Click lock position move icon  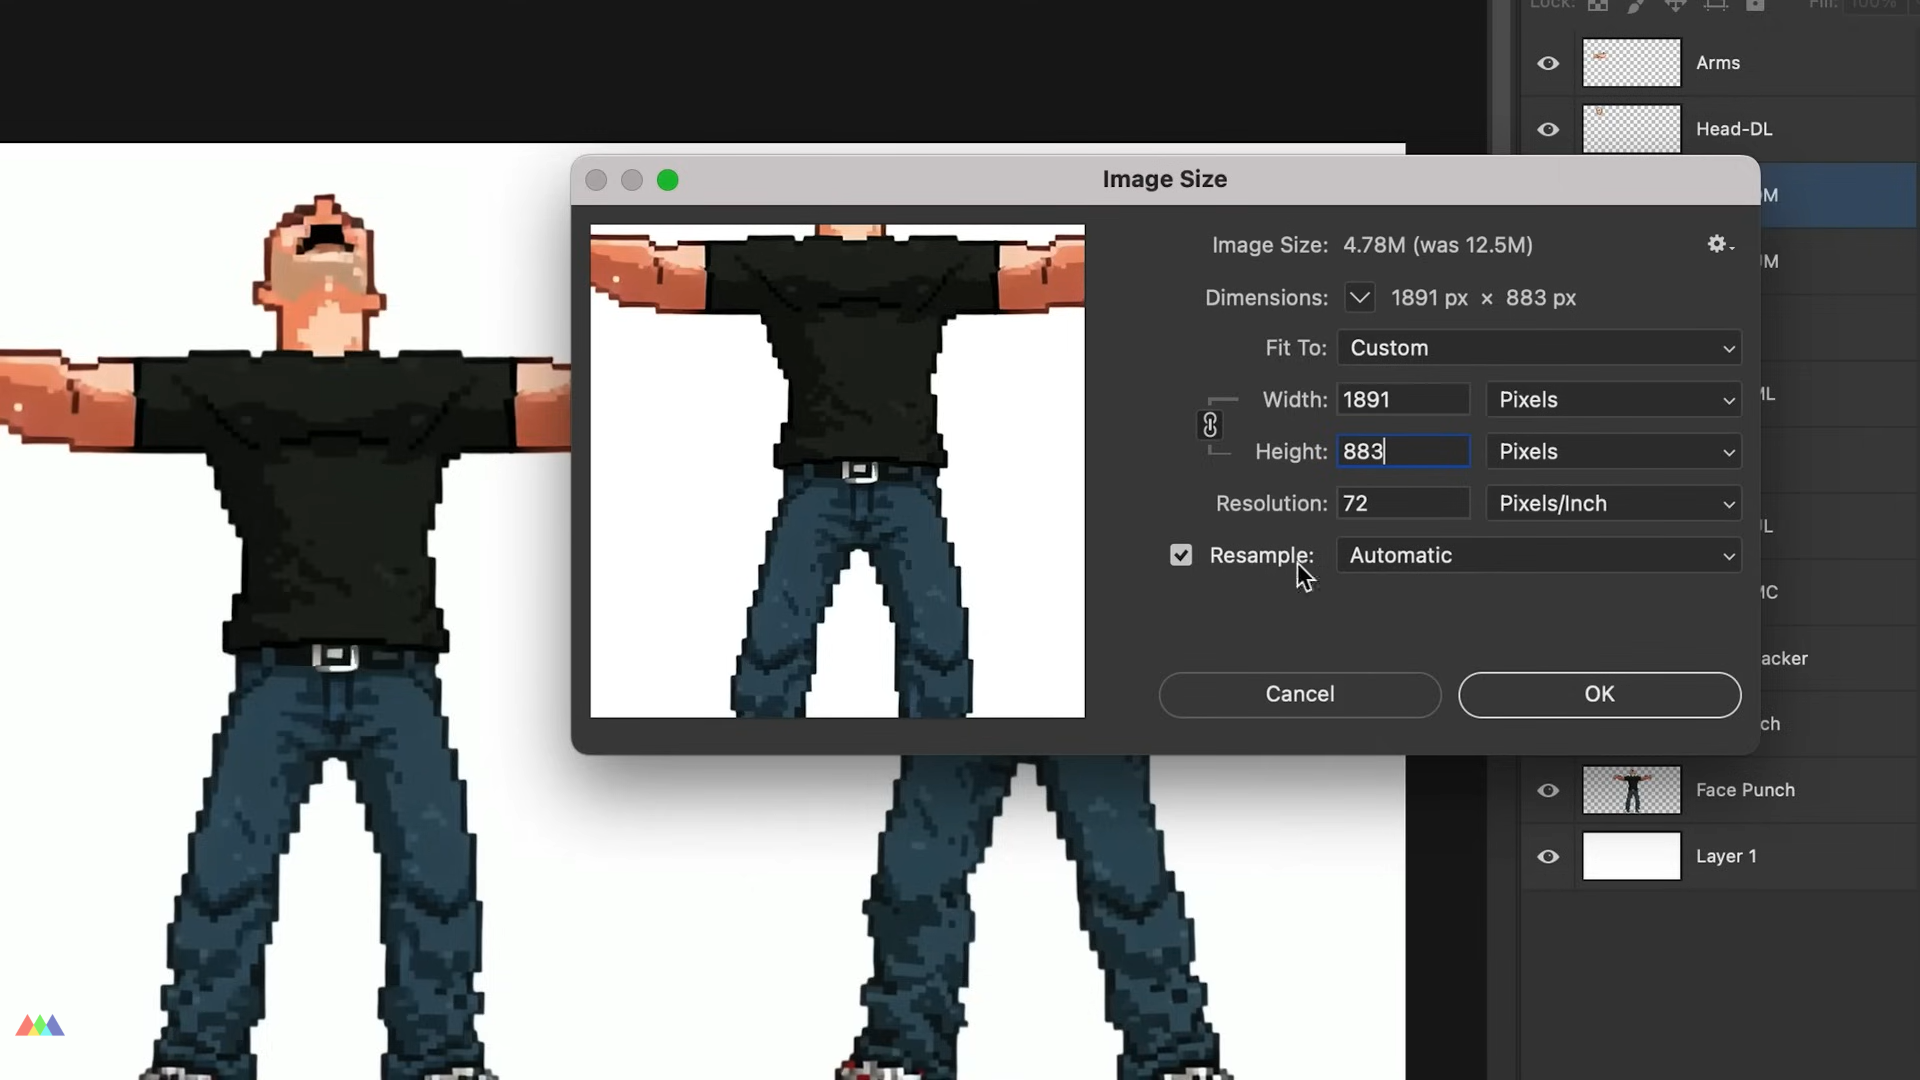click(1675, 5)
